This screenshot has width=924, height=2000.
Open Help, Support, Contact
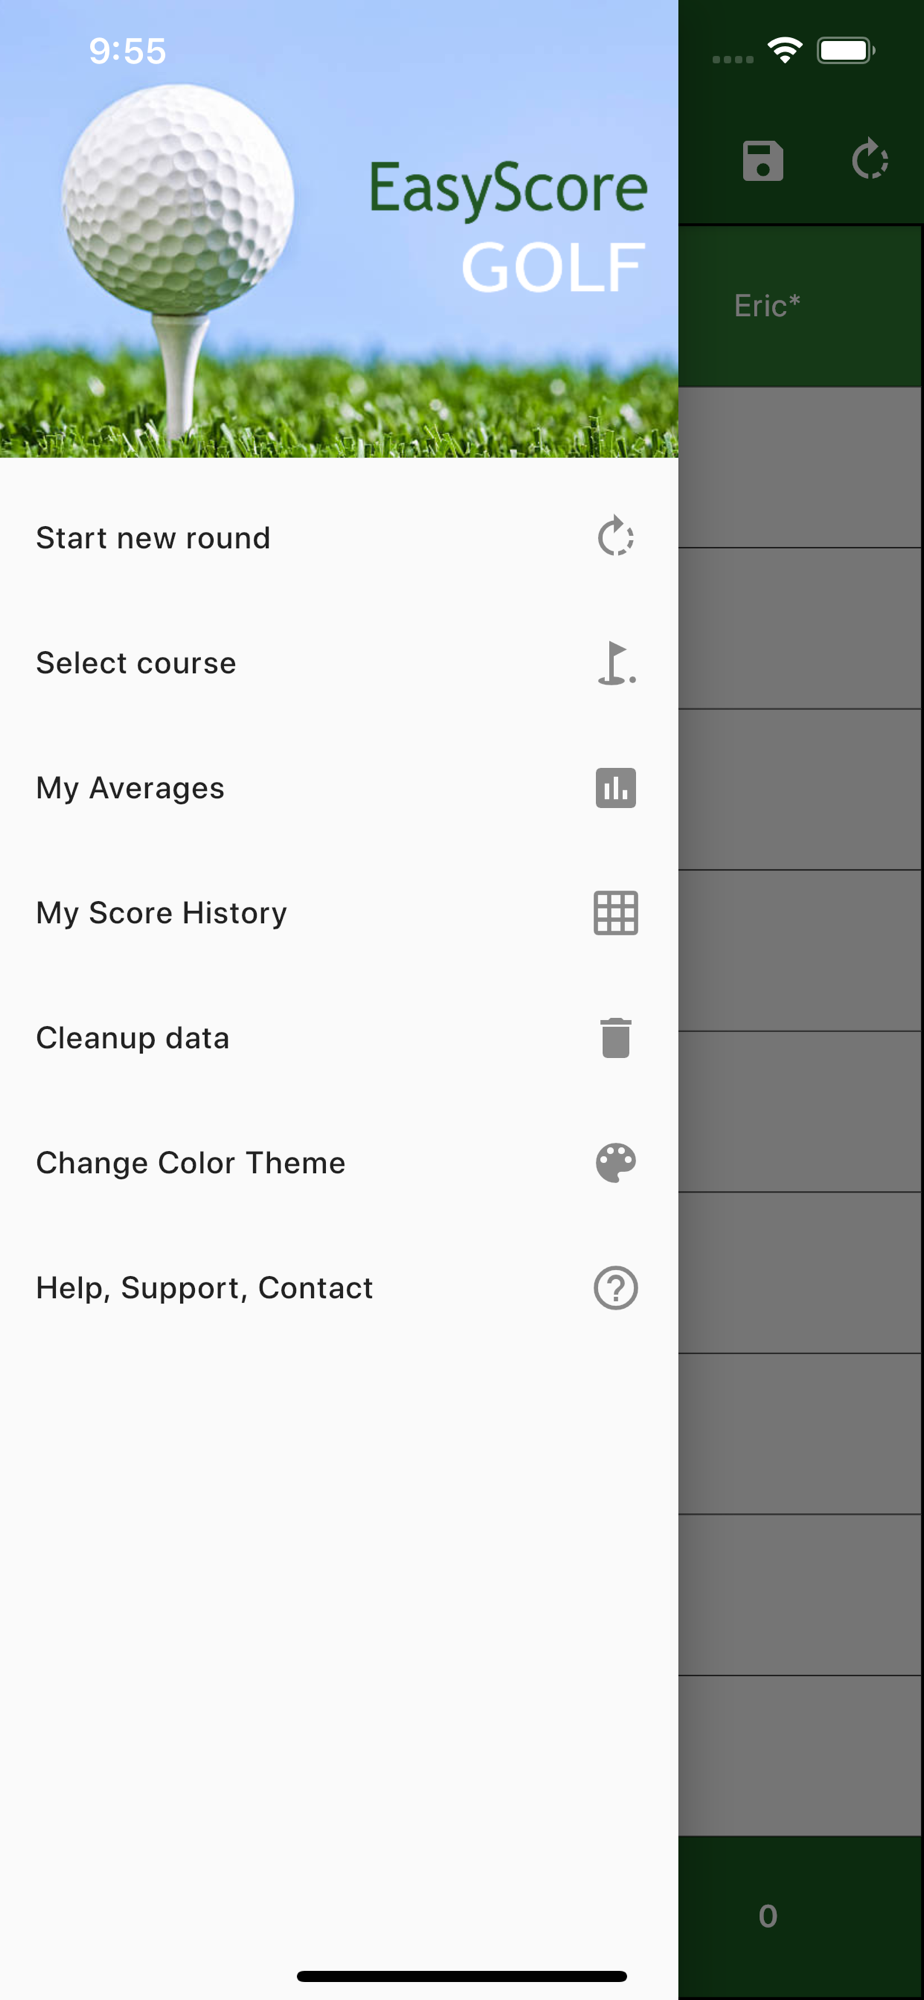point(339,1288)
